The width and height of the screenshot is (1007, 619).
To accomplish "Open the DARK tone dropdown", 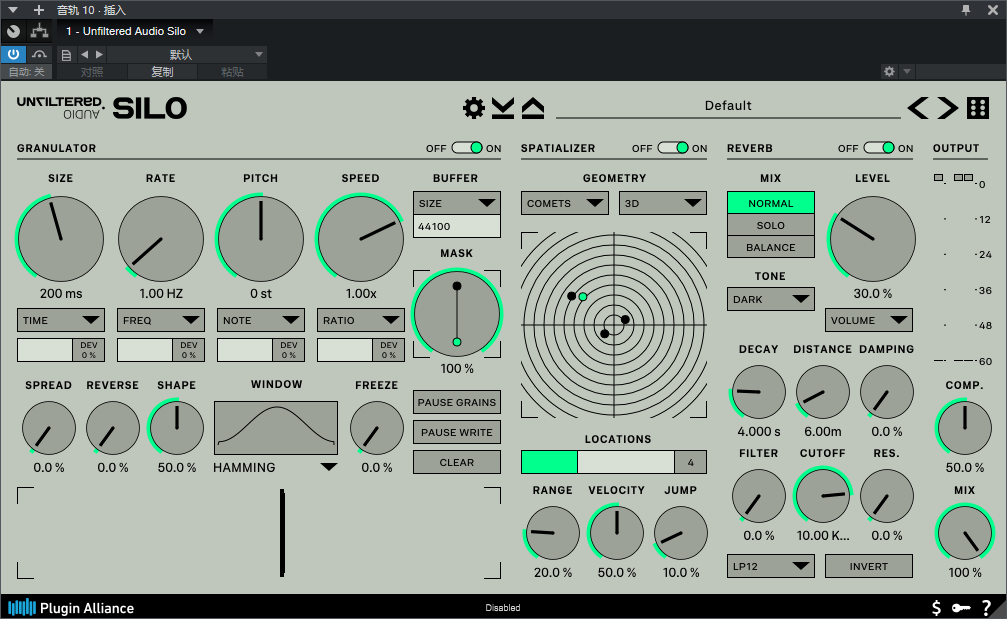I will coord(771,299).
